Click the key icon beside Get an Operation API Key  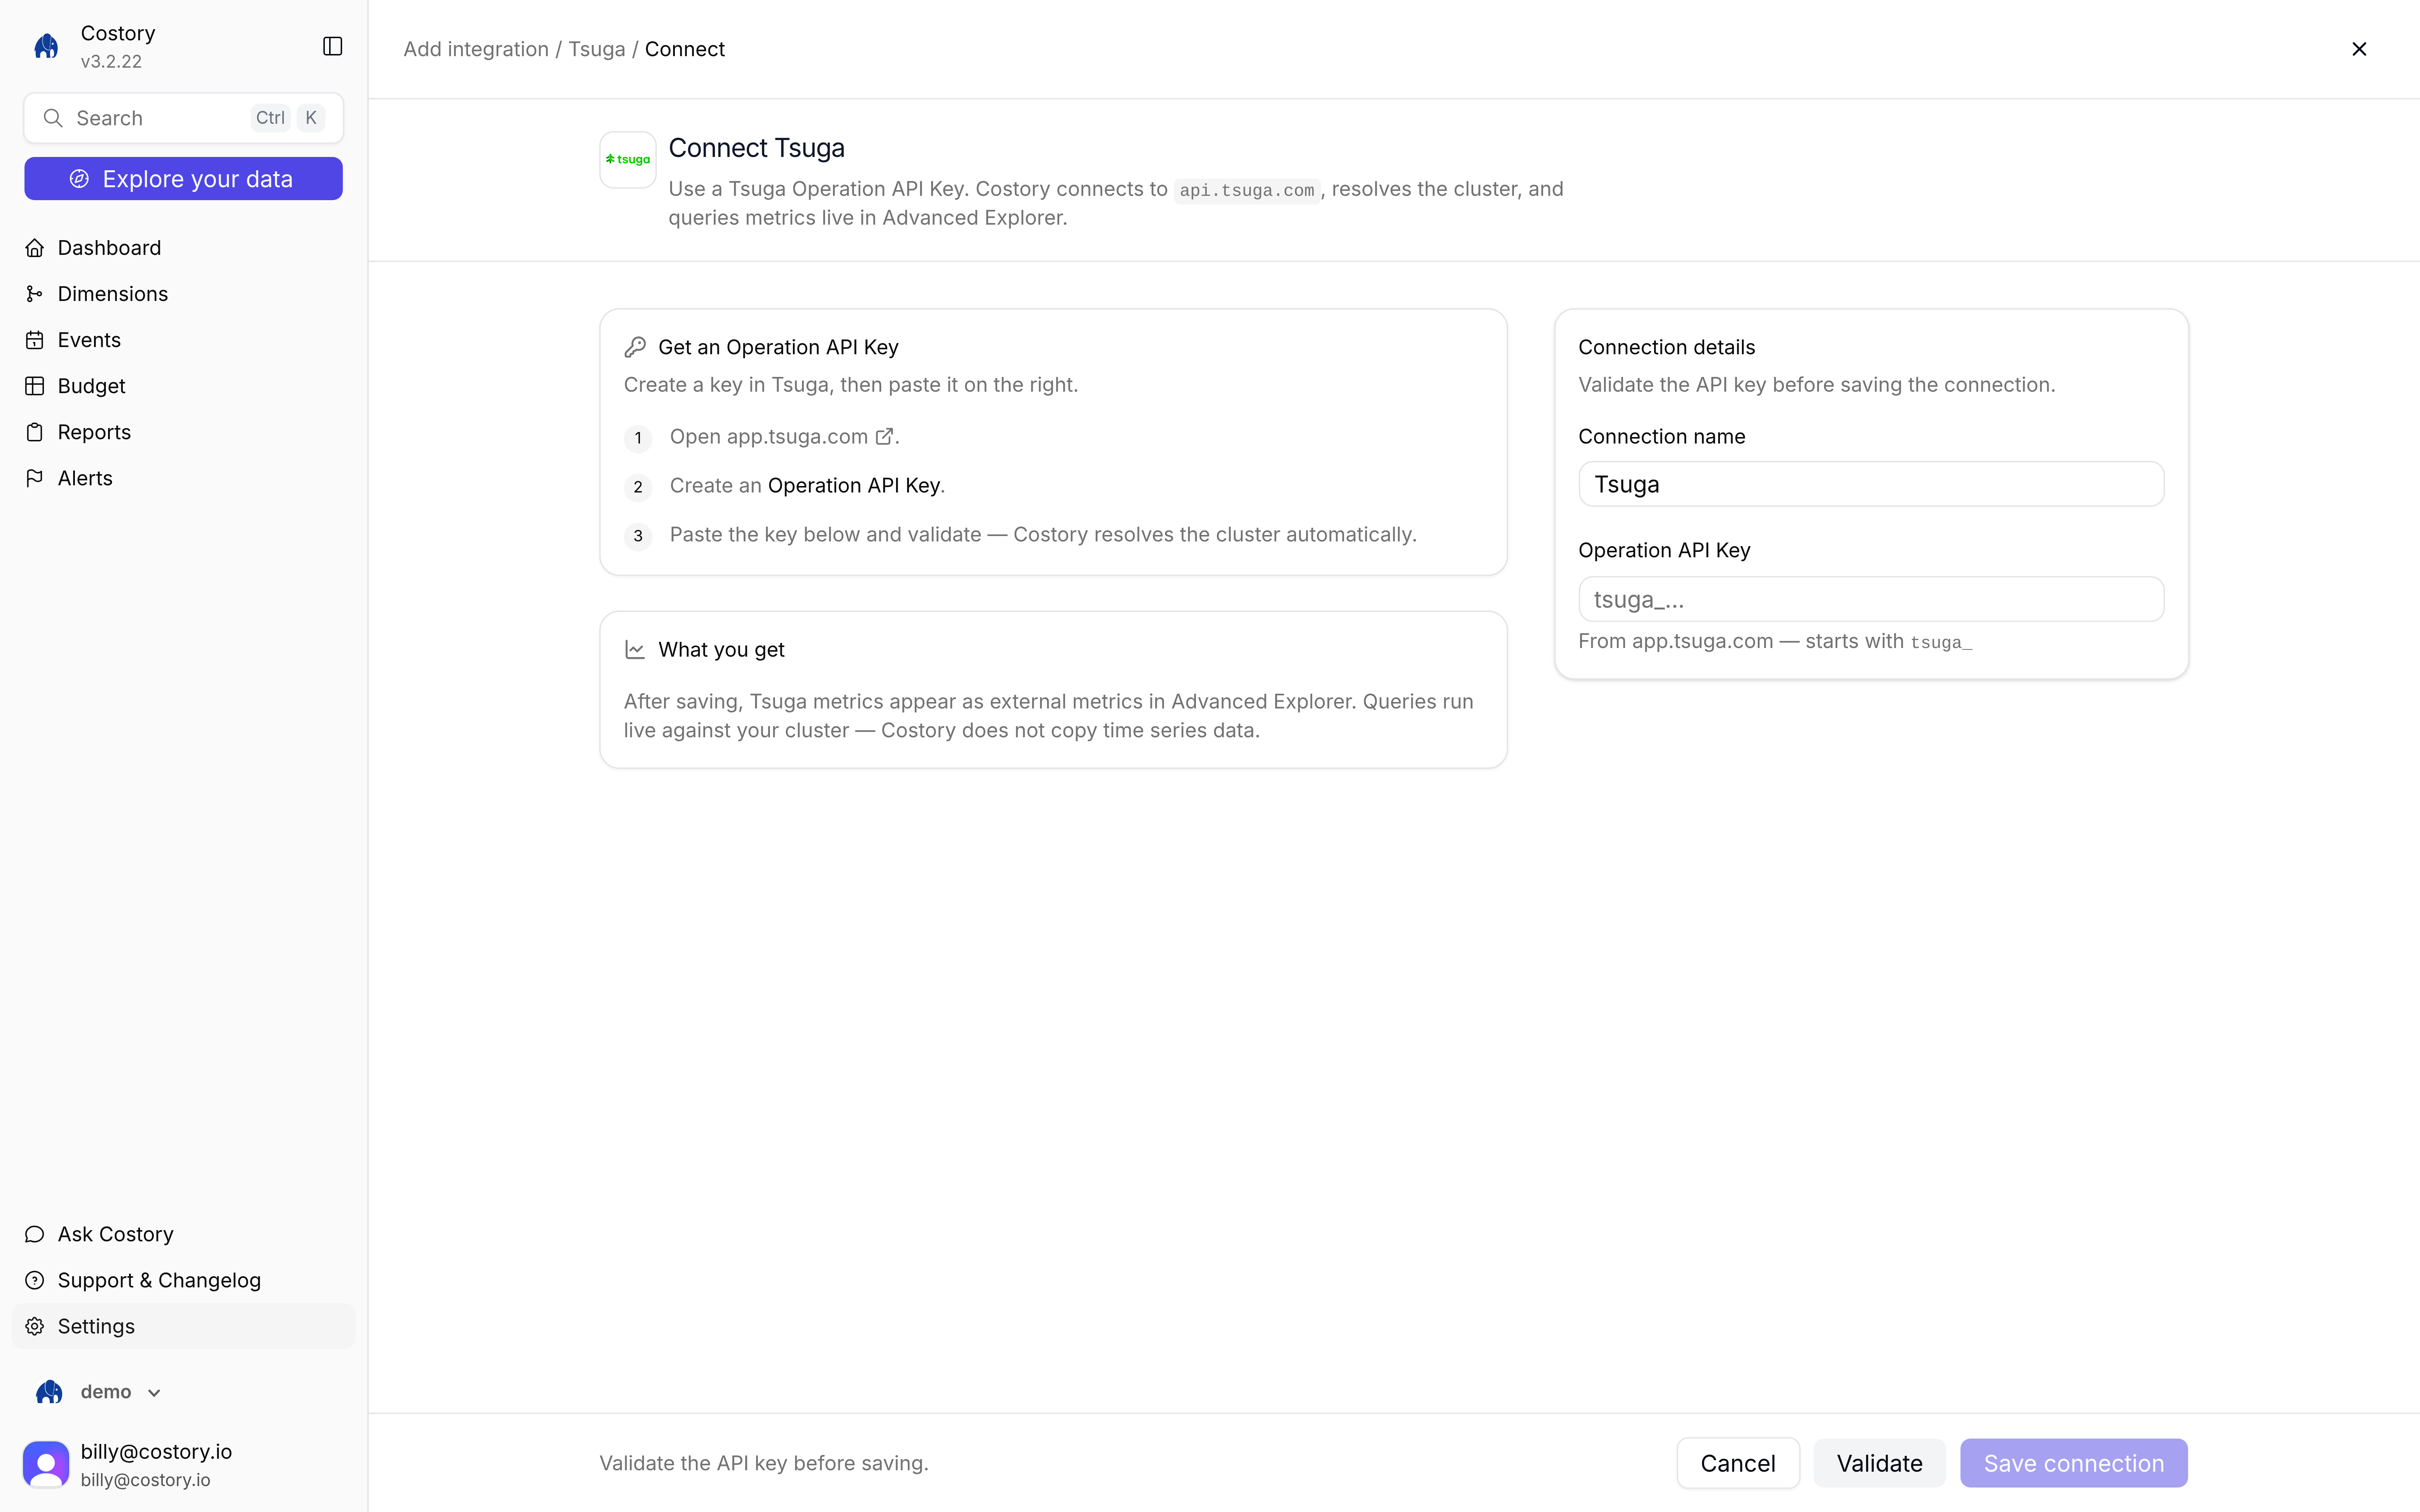[x=635, y=347]
